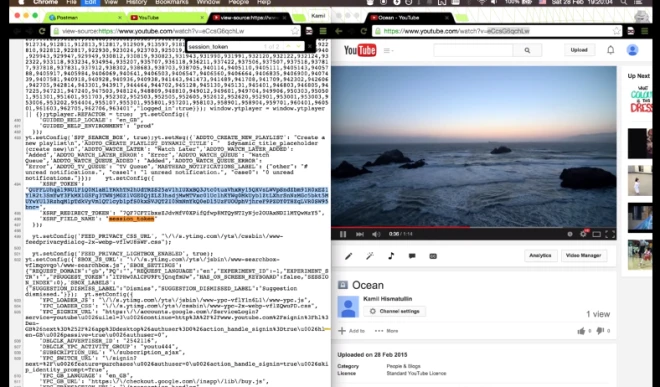Toggle theater mode in video player
This screenshot has height=387, width=660.
[x=596, y=234]
